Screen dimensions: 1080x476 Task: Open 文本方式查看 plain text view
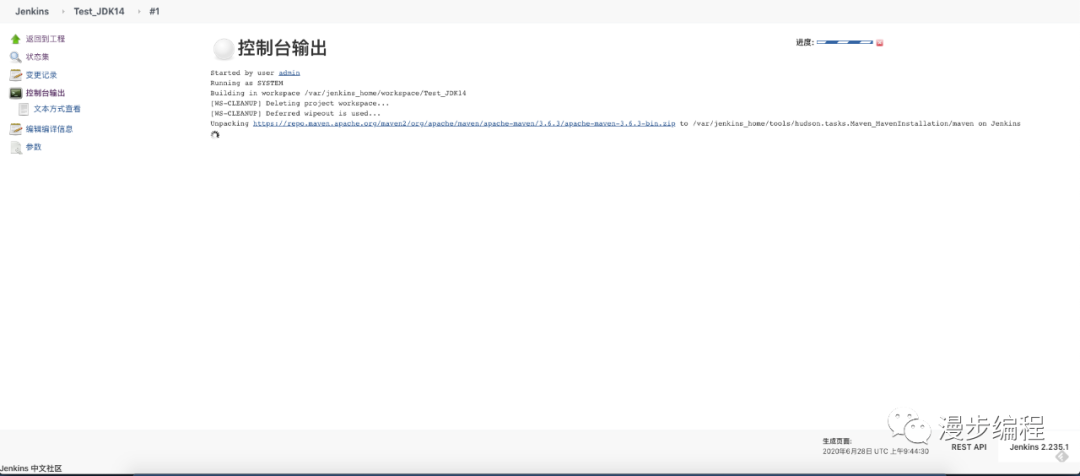pos(57,109)
